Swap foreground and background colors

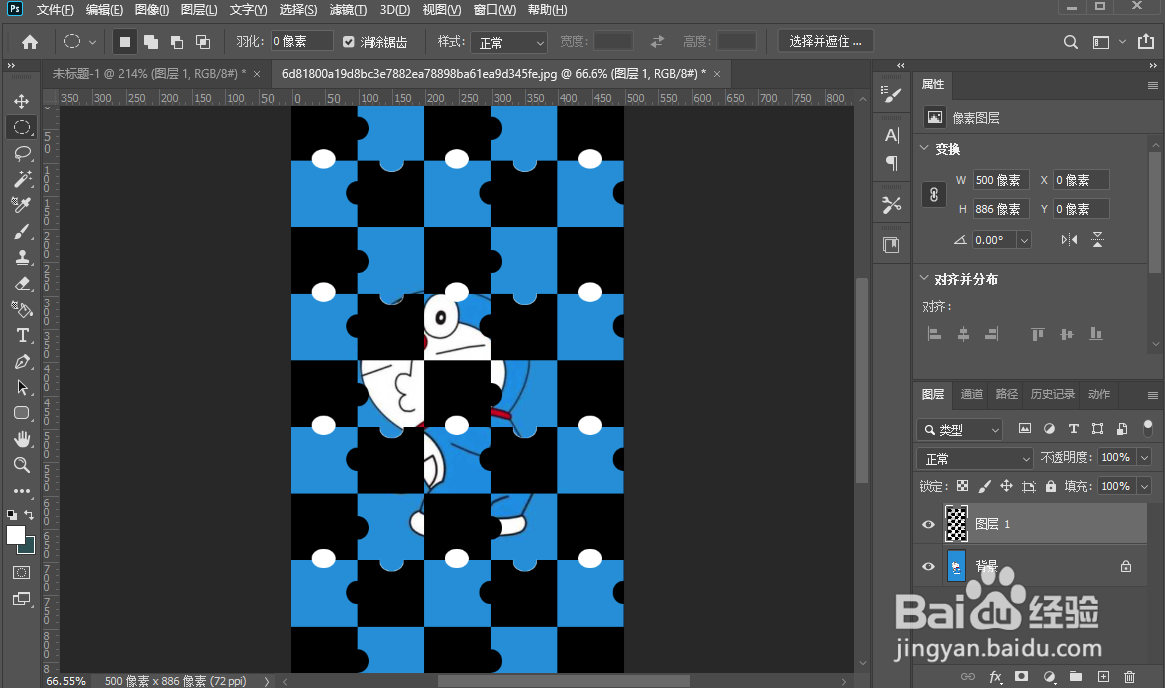[x=30, y=514]
